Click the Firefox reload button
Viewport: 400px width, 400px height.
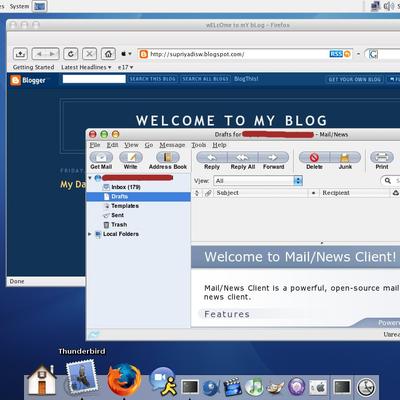pyautogui.click(x=71, y=54)
